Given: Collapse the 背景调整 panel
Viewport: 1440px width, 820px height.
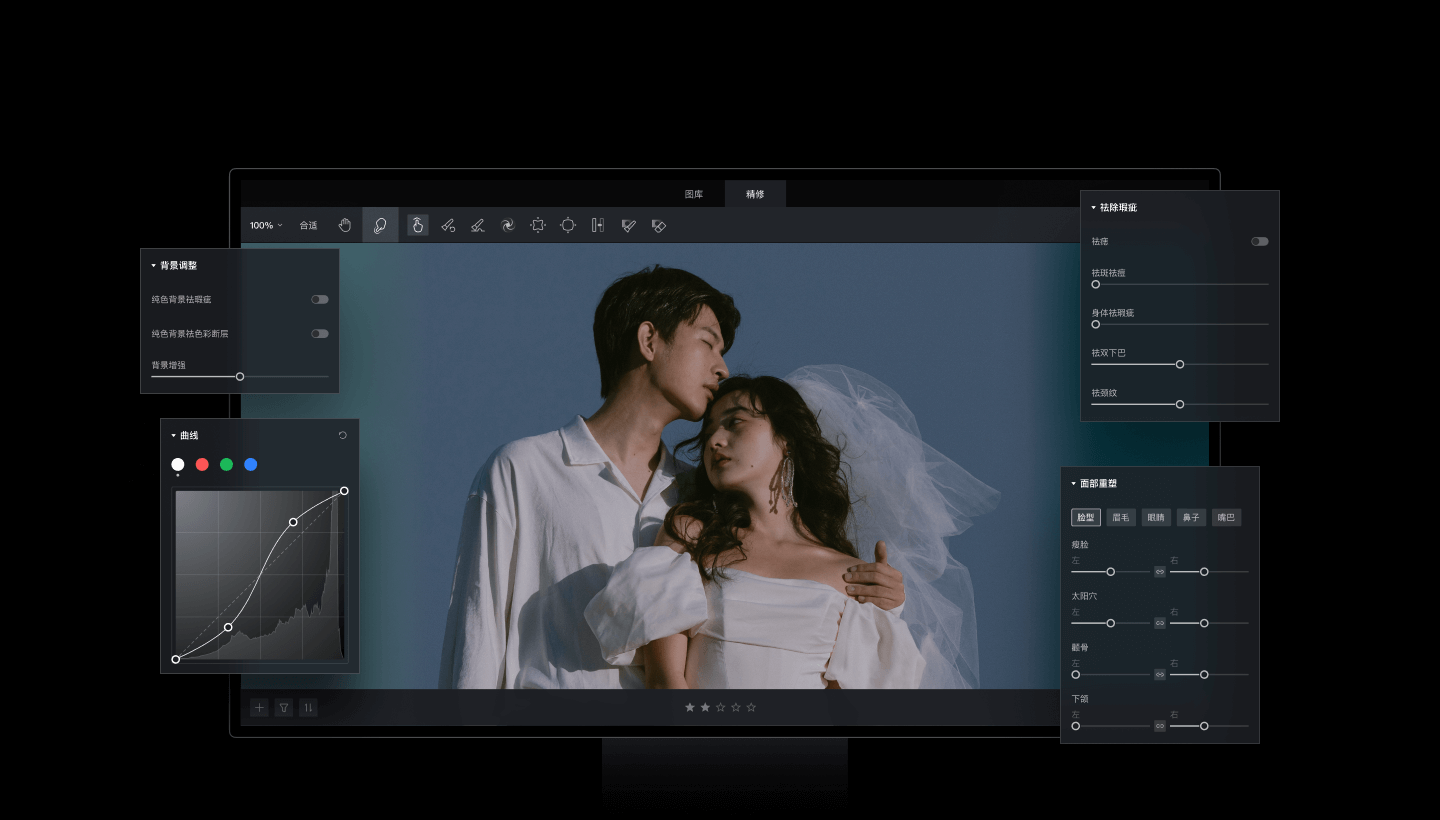Looking at the screenshot, I should (x=154, y=266).
